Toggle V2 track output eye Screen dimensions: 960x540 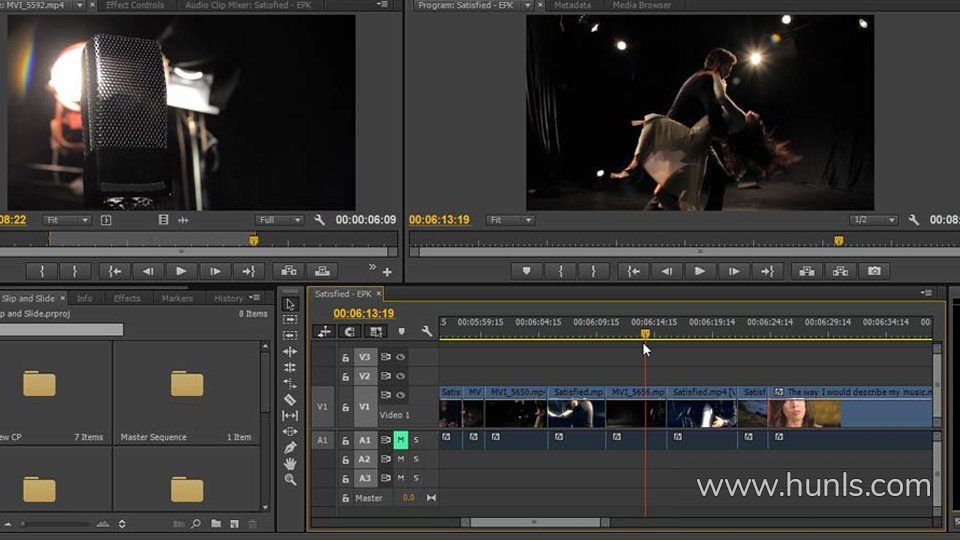coord(400,376)
